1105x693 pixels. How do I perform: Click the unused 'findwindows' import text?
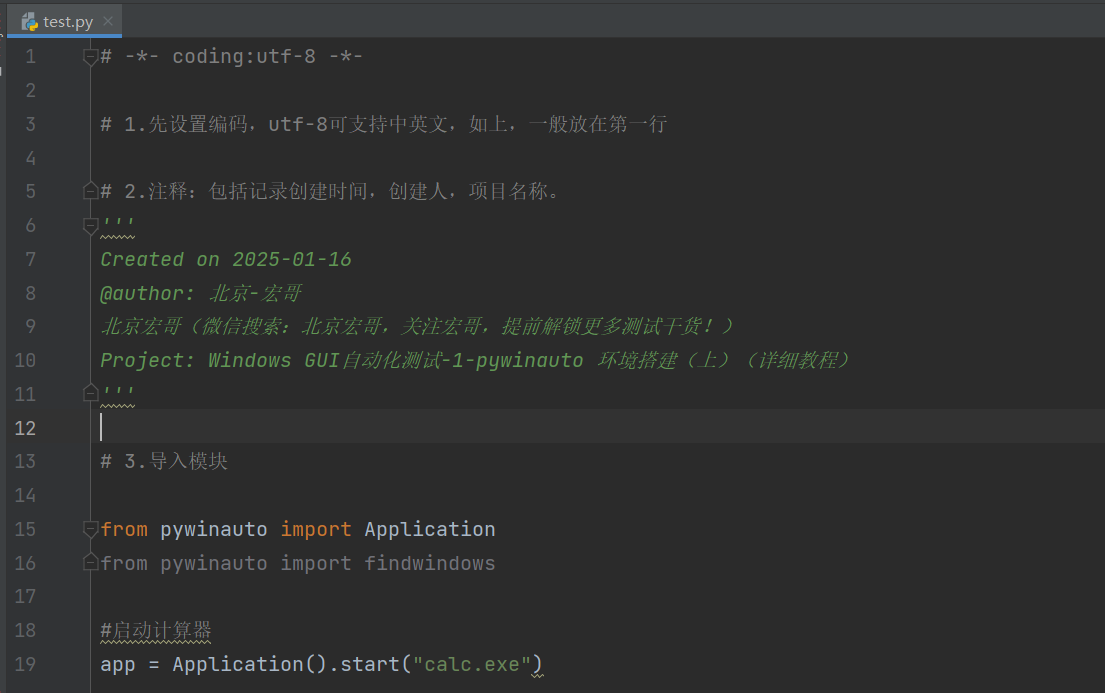pyautogui.click(x=429, y=563)
